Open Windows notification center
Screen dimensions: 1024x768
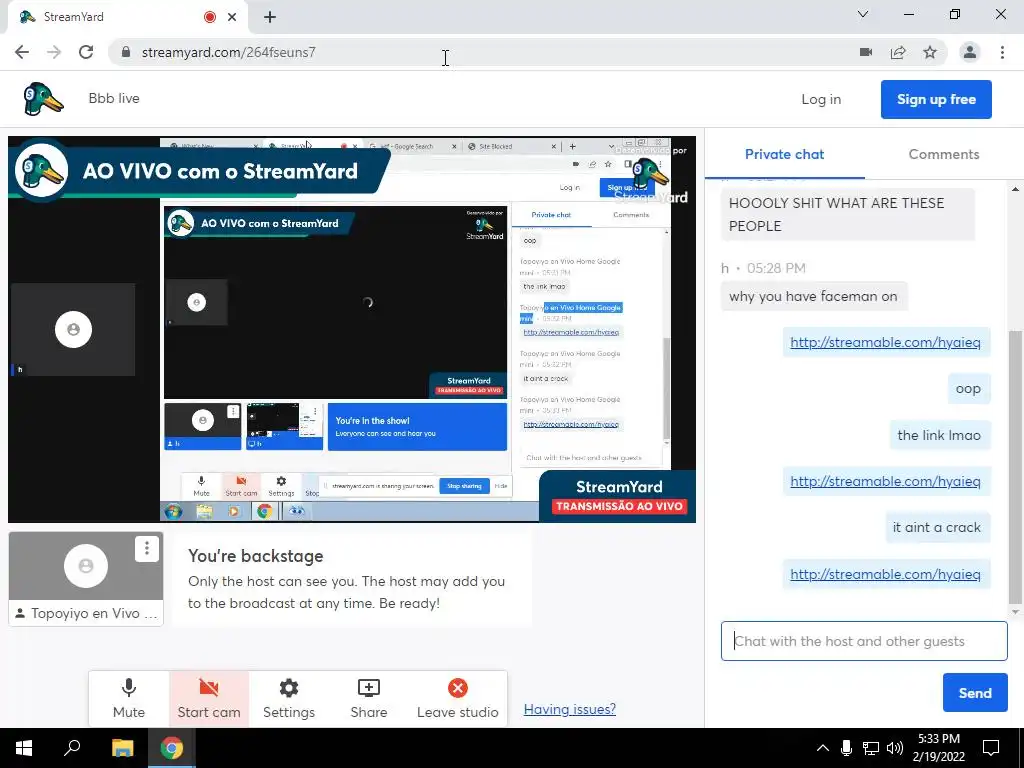[991, 748]
